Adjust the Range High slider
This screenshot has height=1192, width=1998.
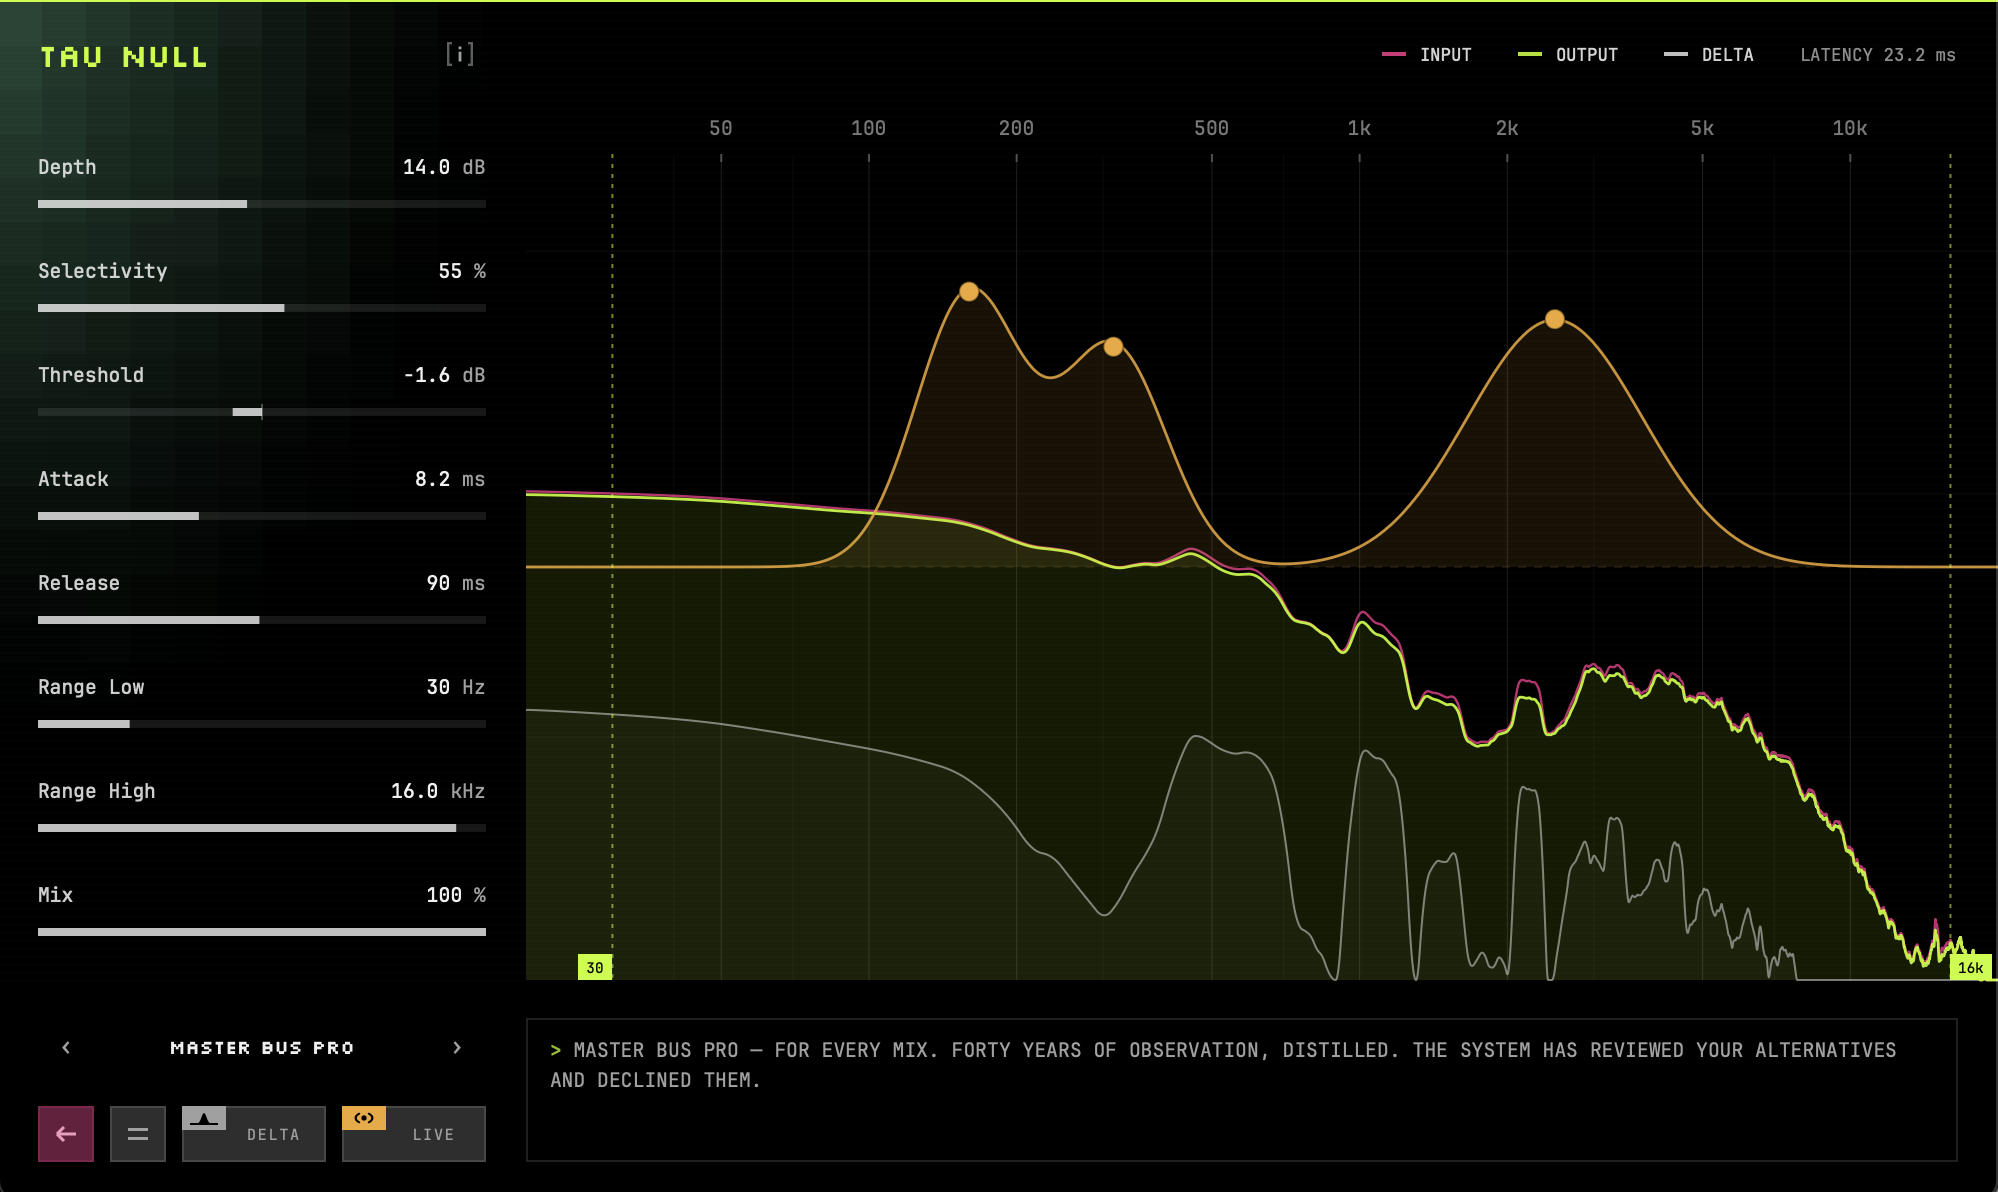coord(262,828)
